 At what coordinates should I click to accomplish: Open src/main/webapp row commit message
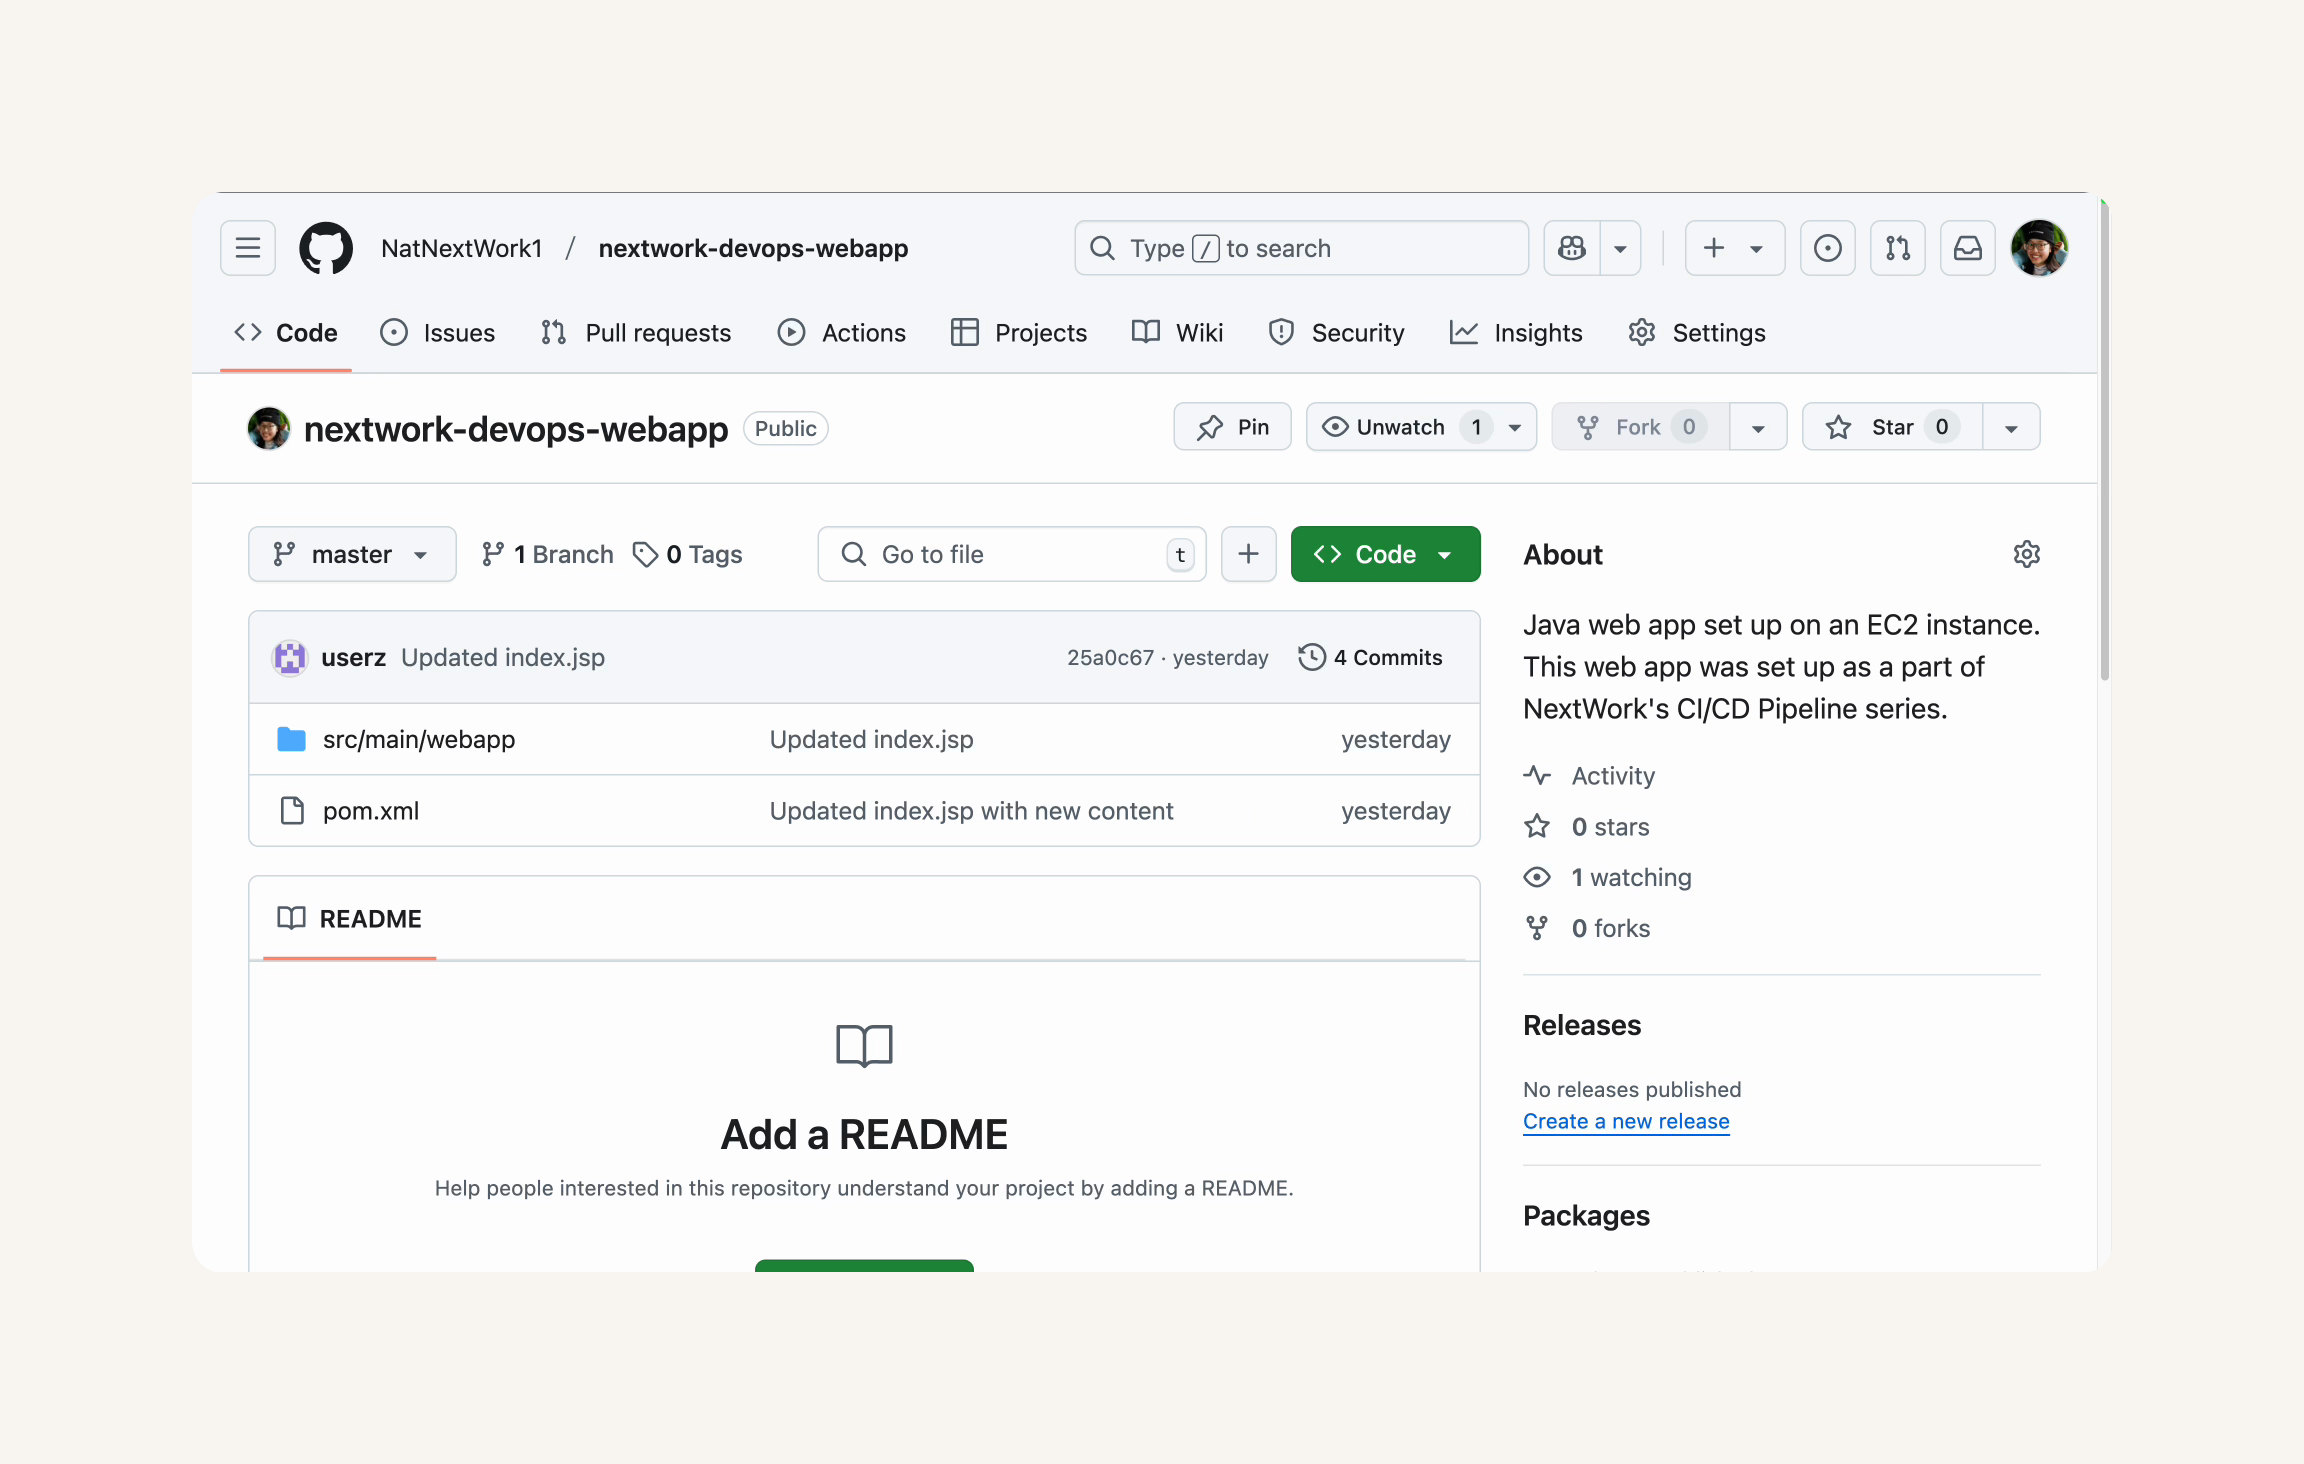pyautogui.click(x=871, y=739)
